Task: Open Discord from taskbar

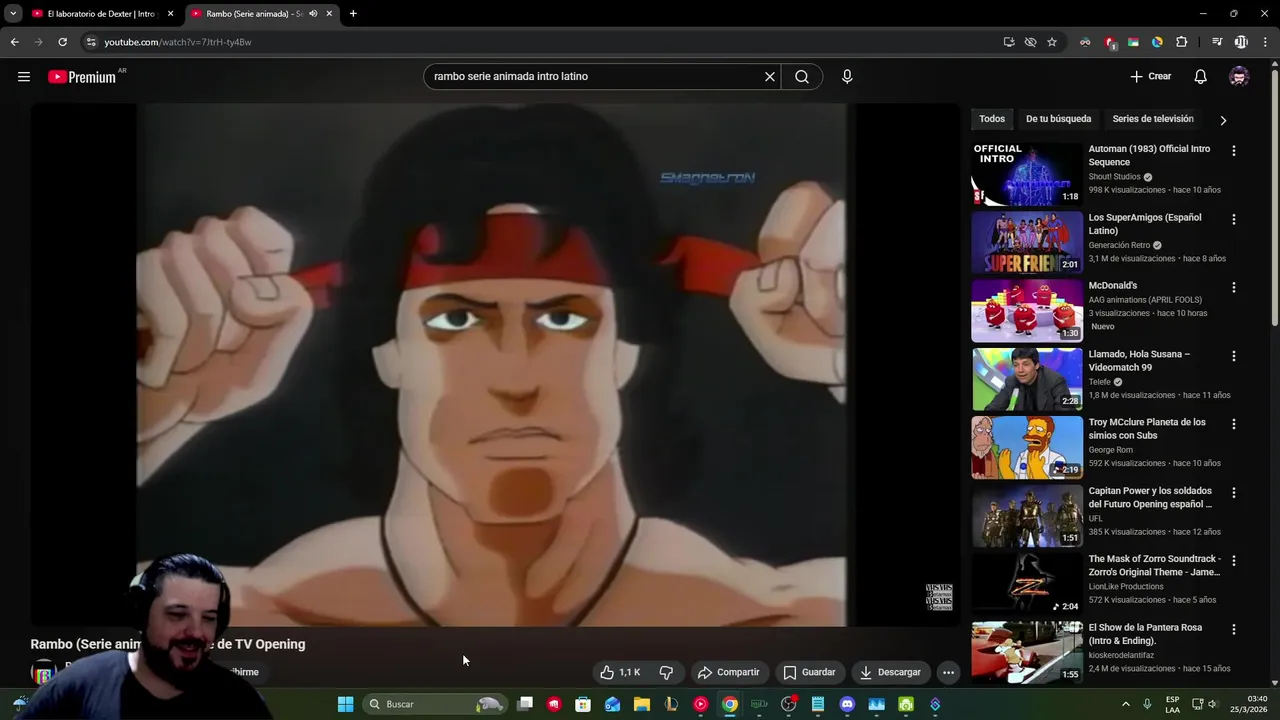Action: pos(847,704)
